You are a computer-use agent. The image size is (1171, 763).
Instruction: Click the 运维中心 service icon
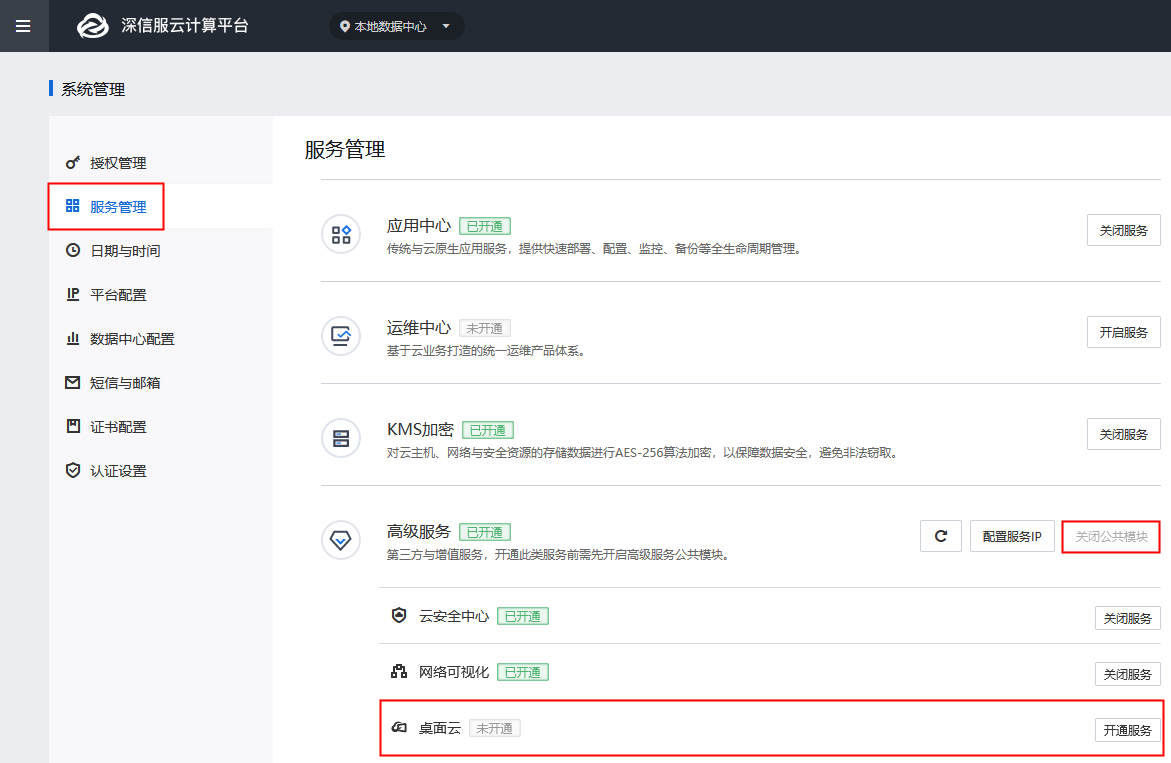coord(341,336)
